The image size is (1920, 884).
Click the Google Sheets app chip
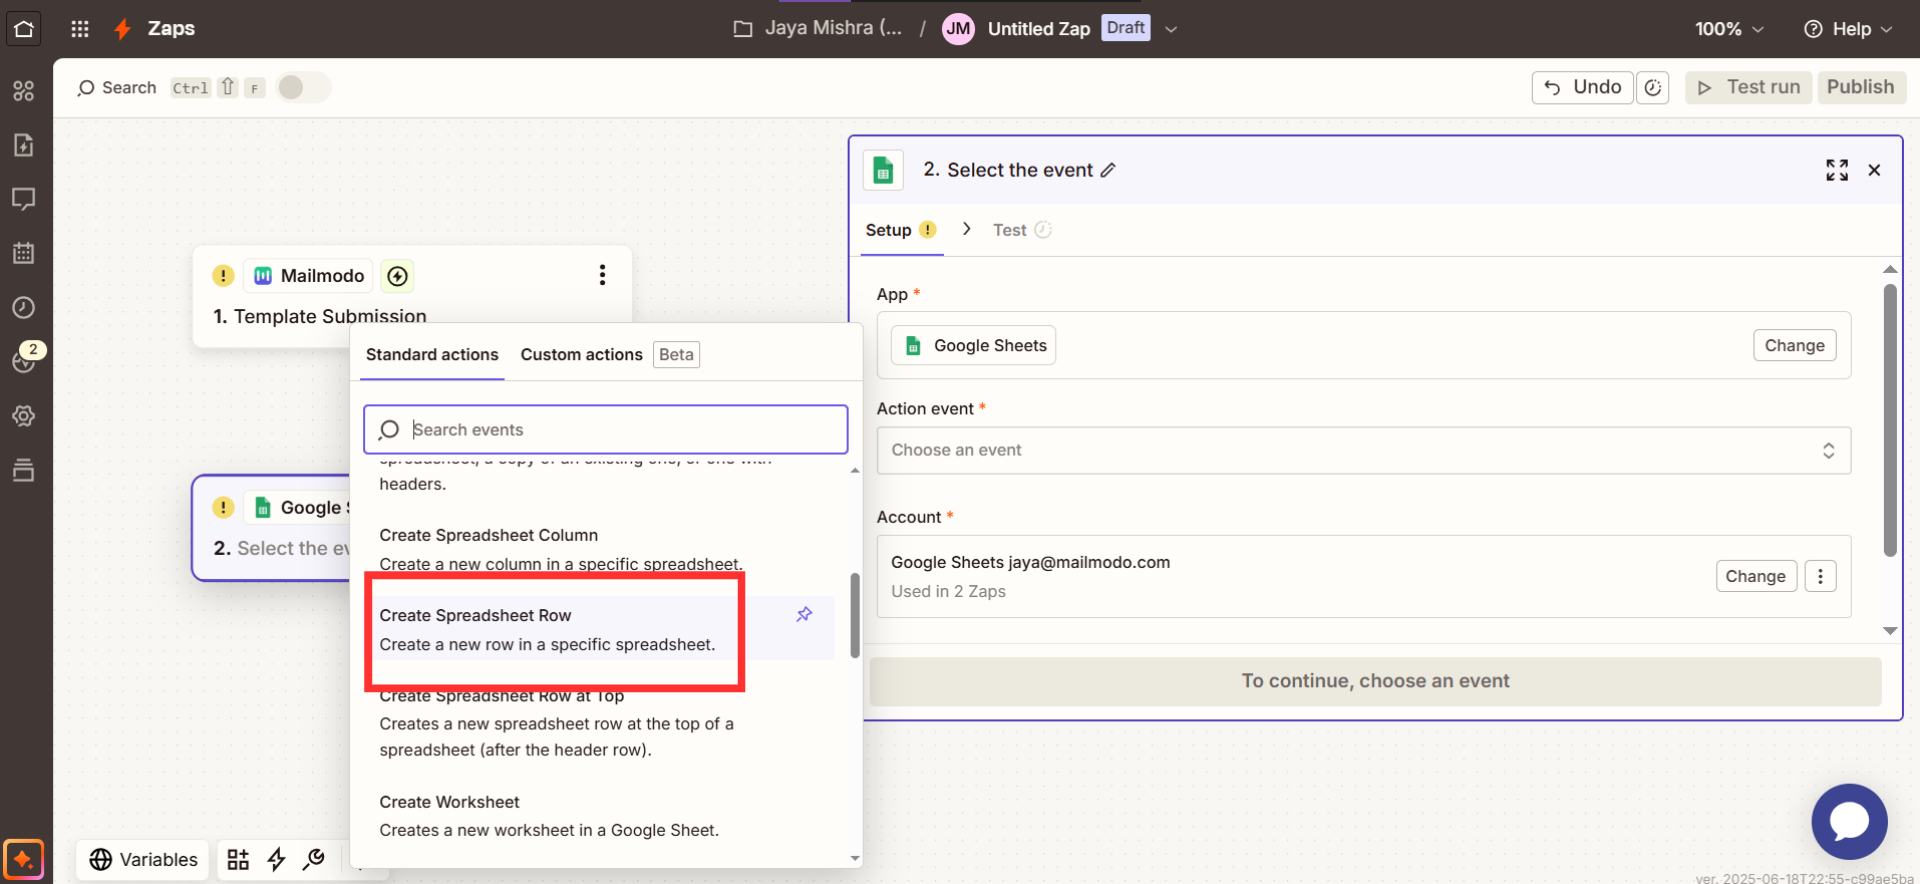point(974,345)
